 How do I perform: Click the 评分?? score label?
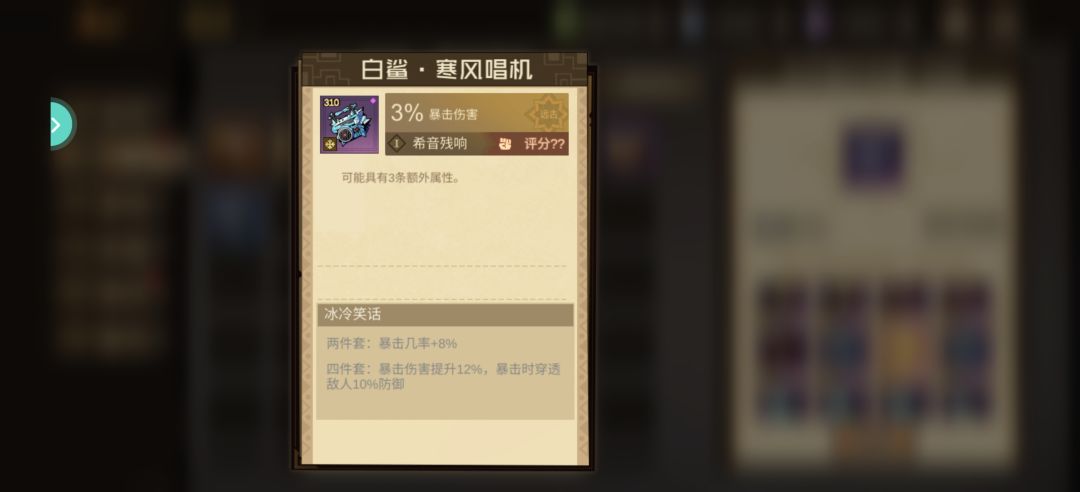[544, 144]
